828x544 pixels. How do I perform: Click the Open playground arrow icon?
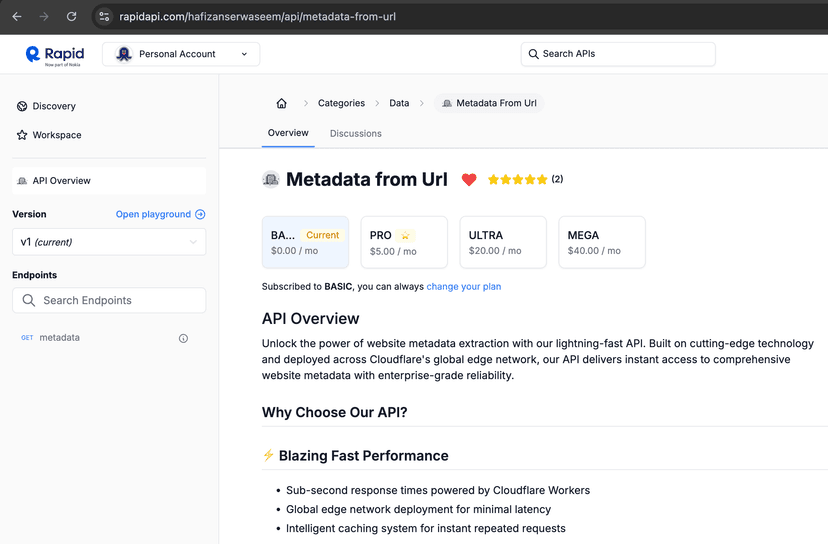point(200,214)
